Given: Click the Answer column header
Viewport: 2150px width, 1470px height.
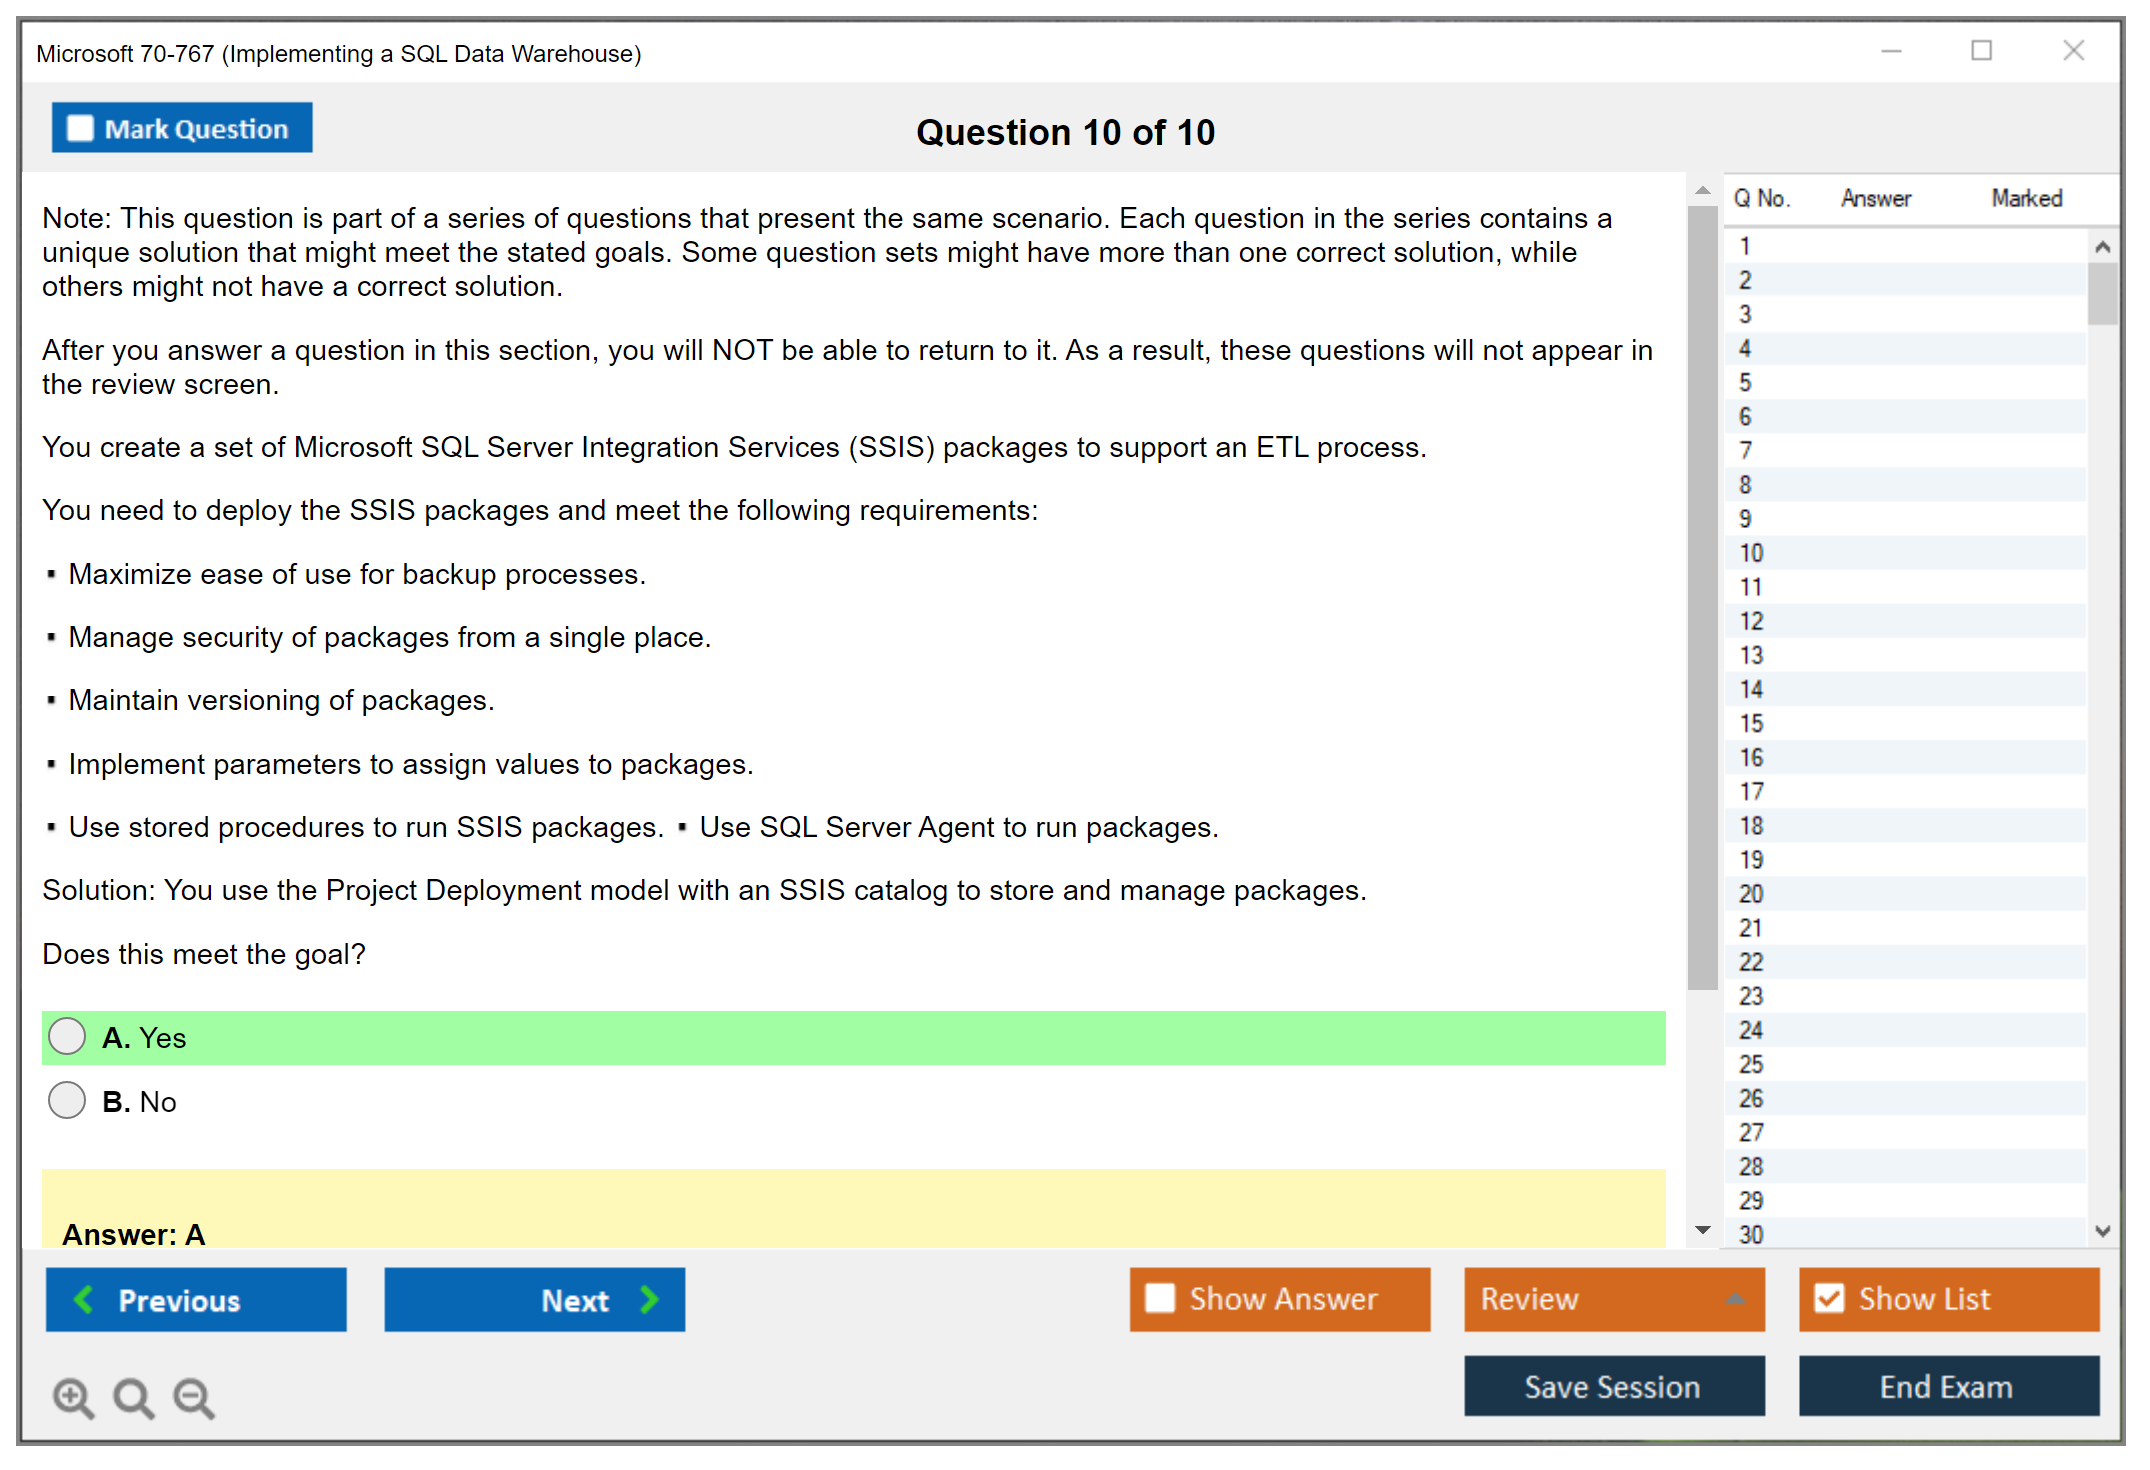Looking at the screenshot, I should (1876, 198).
